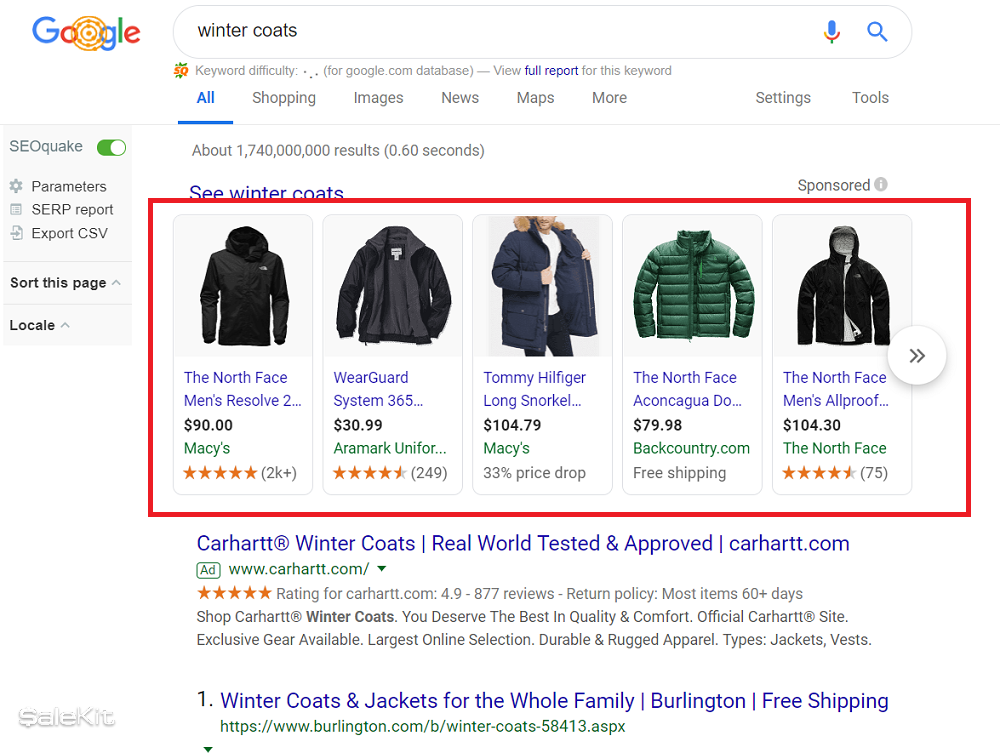Click the Sponsored info icon
1000x753 pixels.
(882, 185)
